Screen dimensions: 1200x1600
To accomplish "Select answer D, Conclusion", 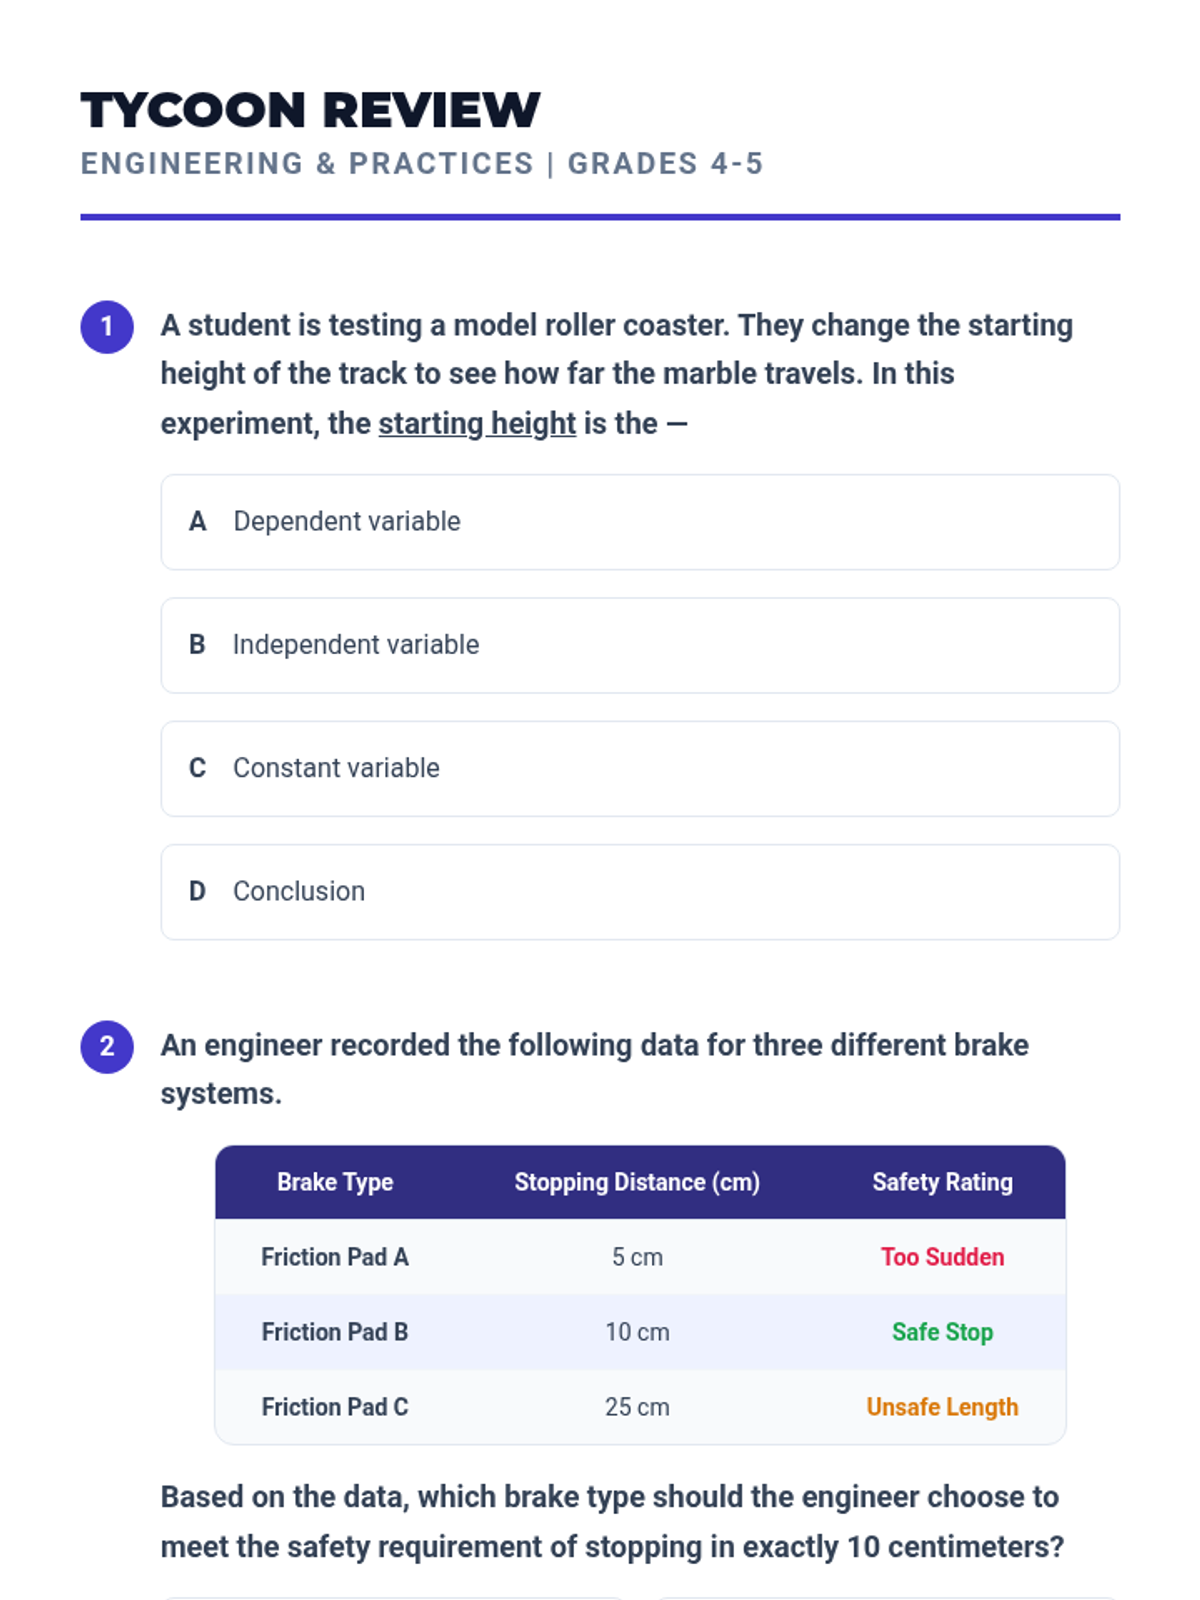I will [x=640, y=891].
